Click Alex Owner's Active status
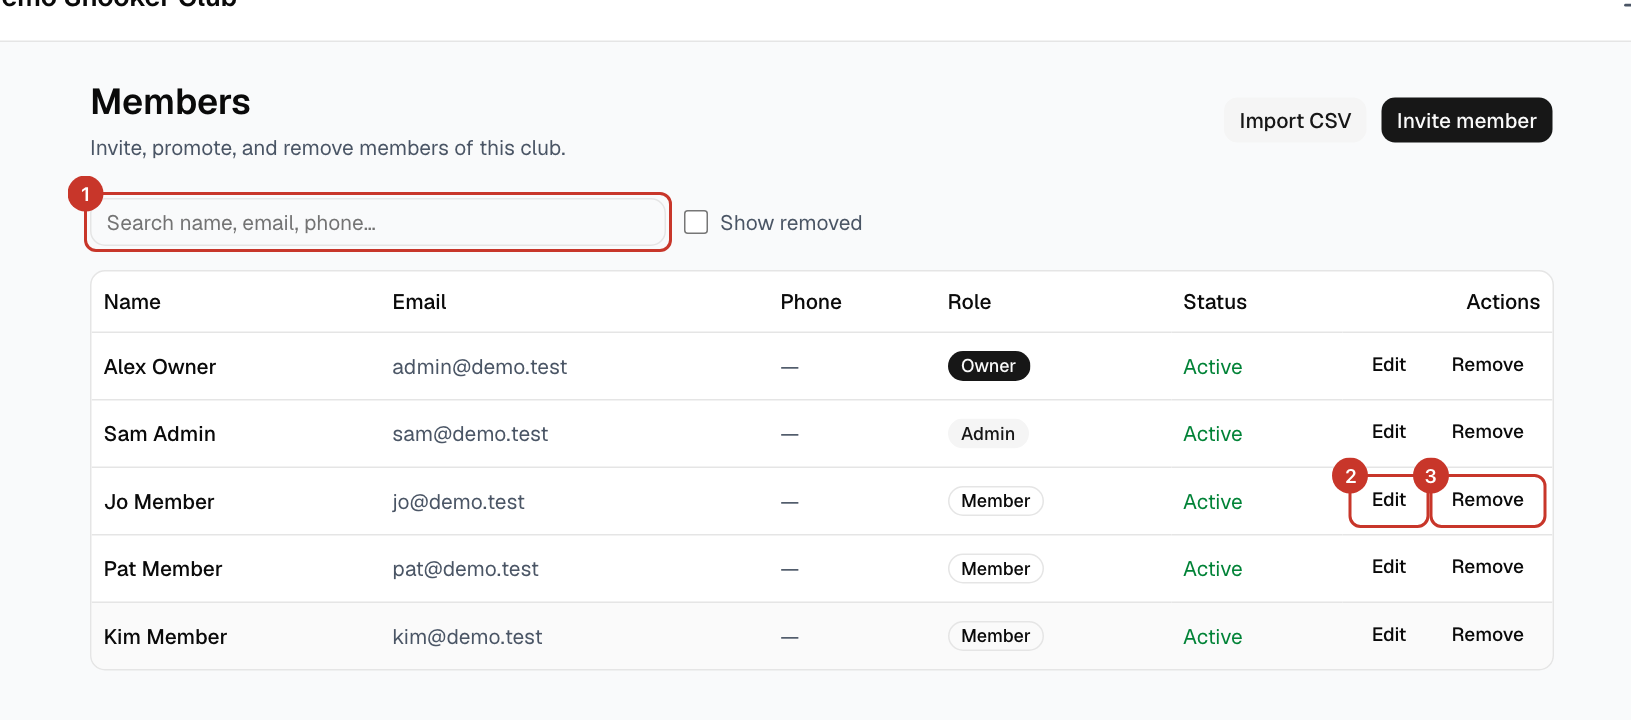This screenshot has width=1631, height=720. tap(1212, 367)
